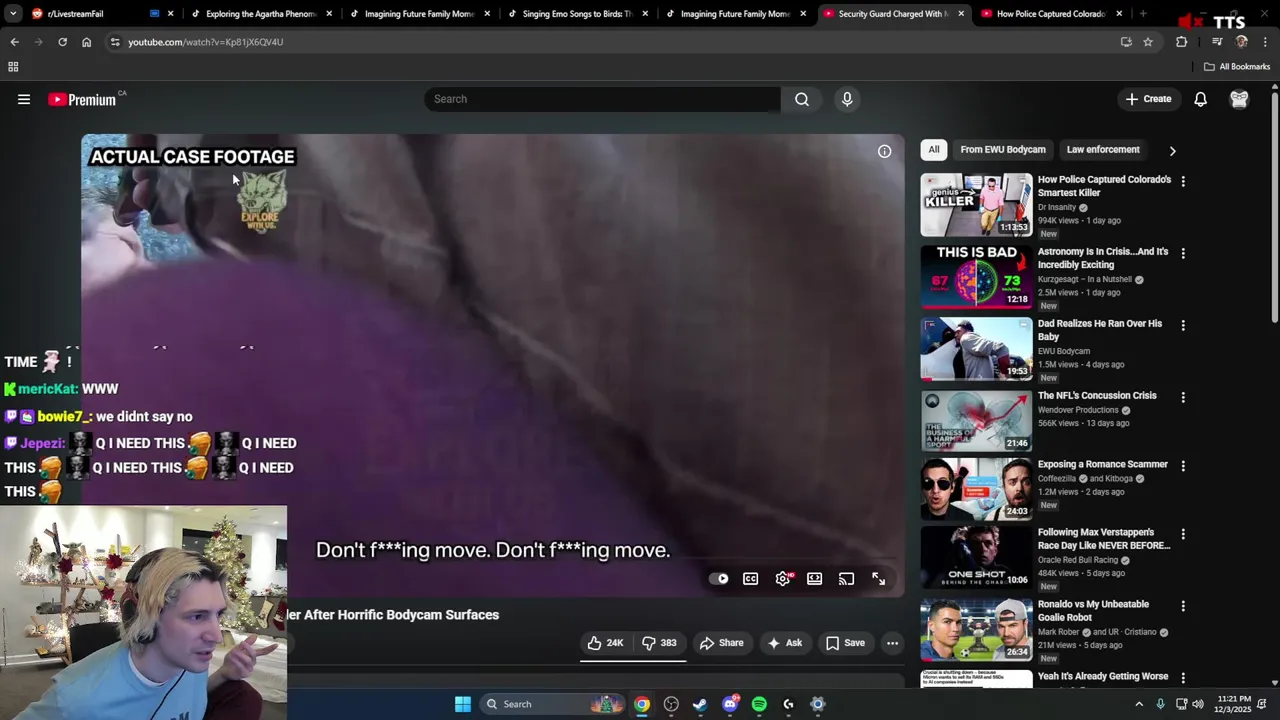Toggle autoplay switch in player
This screenshot has height=720, width=1280.
tap(719, 579)
